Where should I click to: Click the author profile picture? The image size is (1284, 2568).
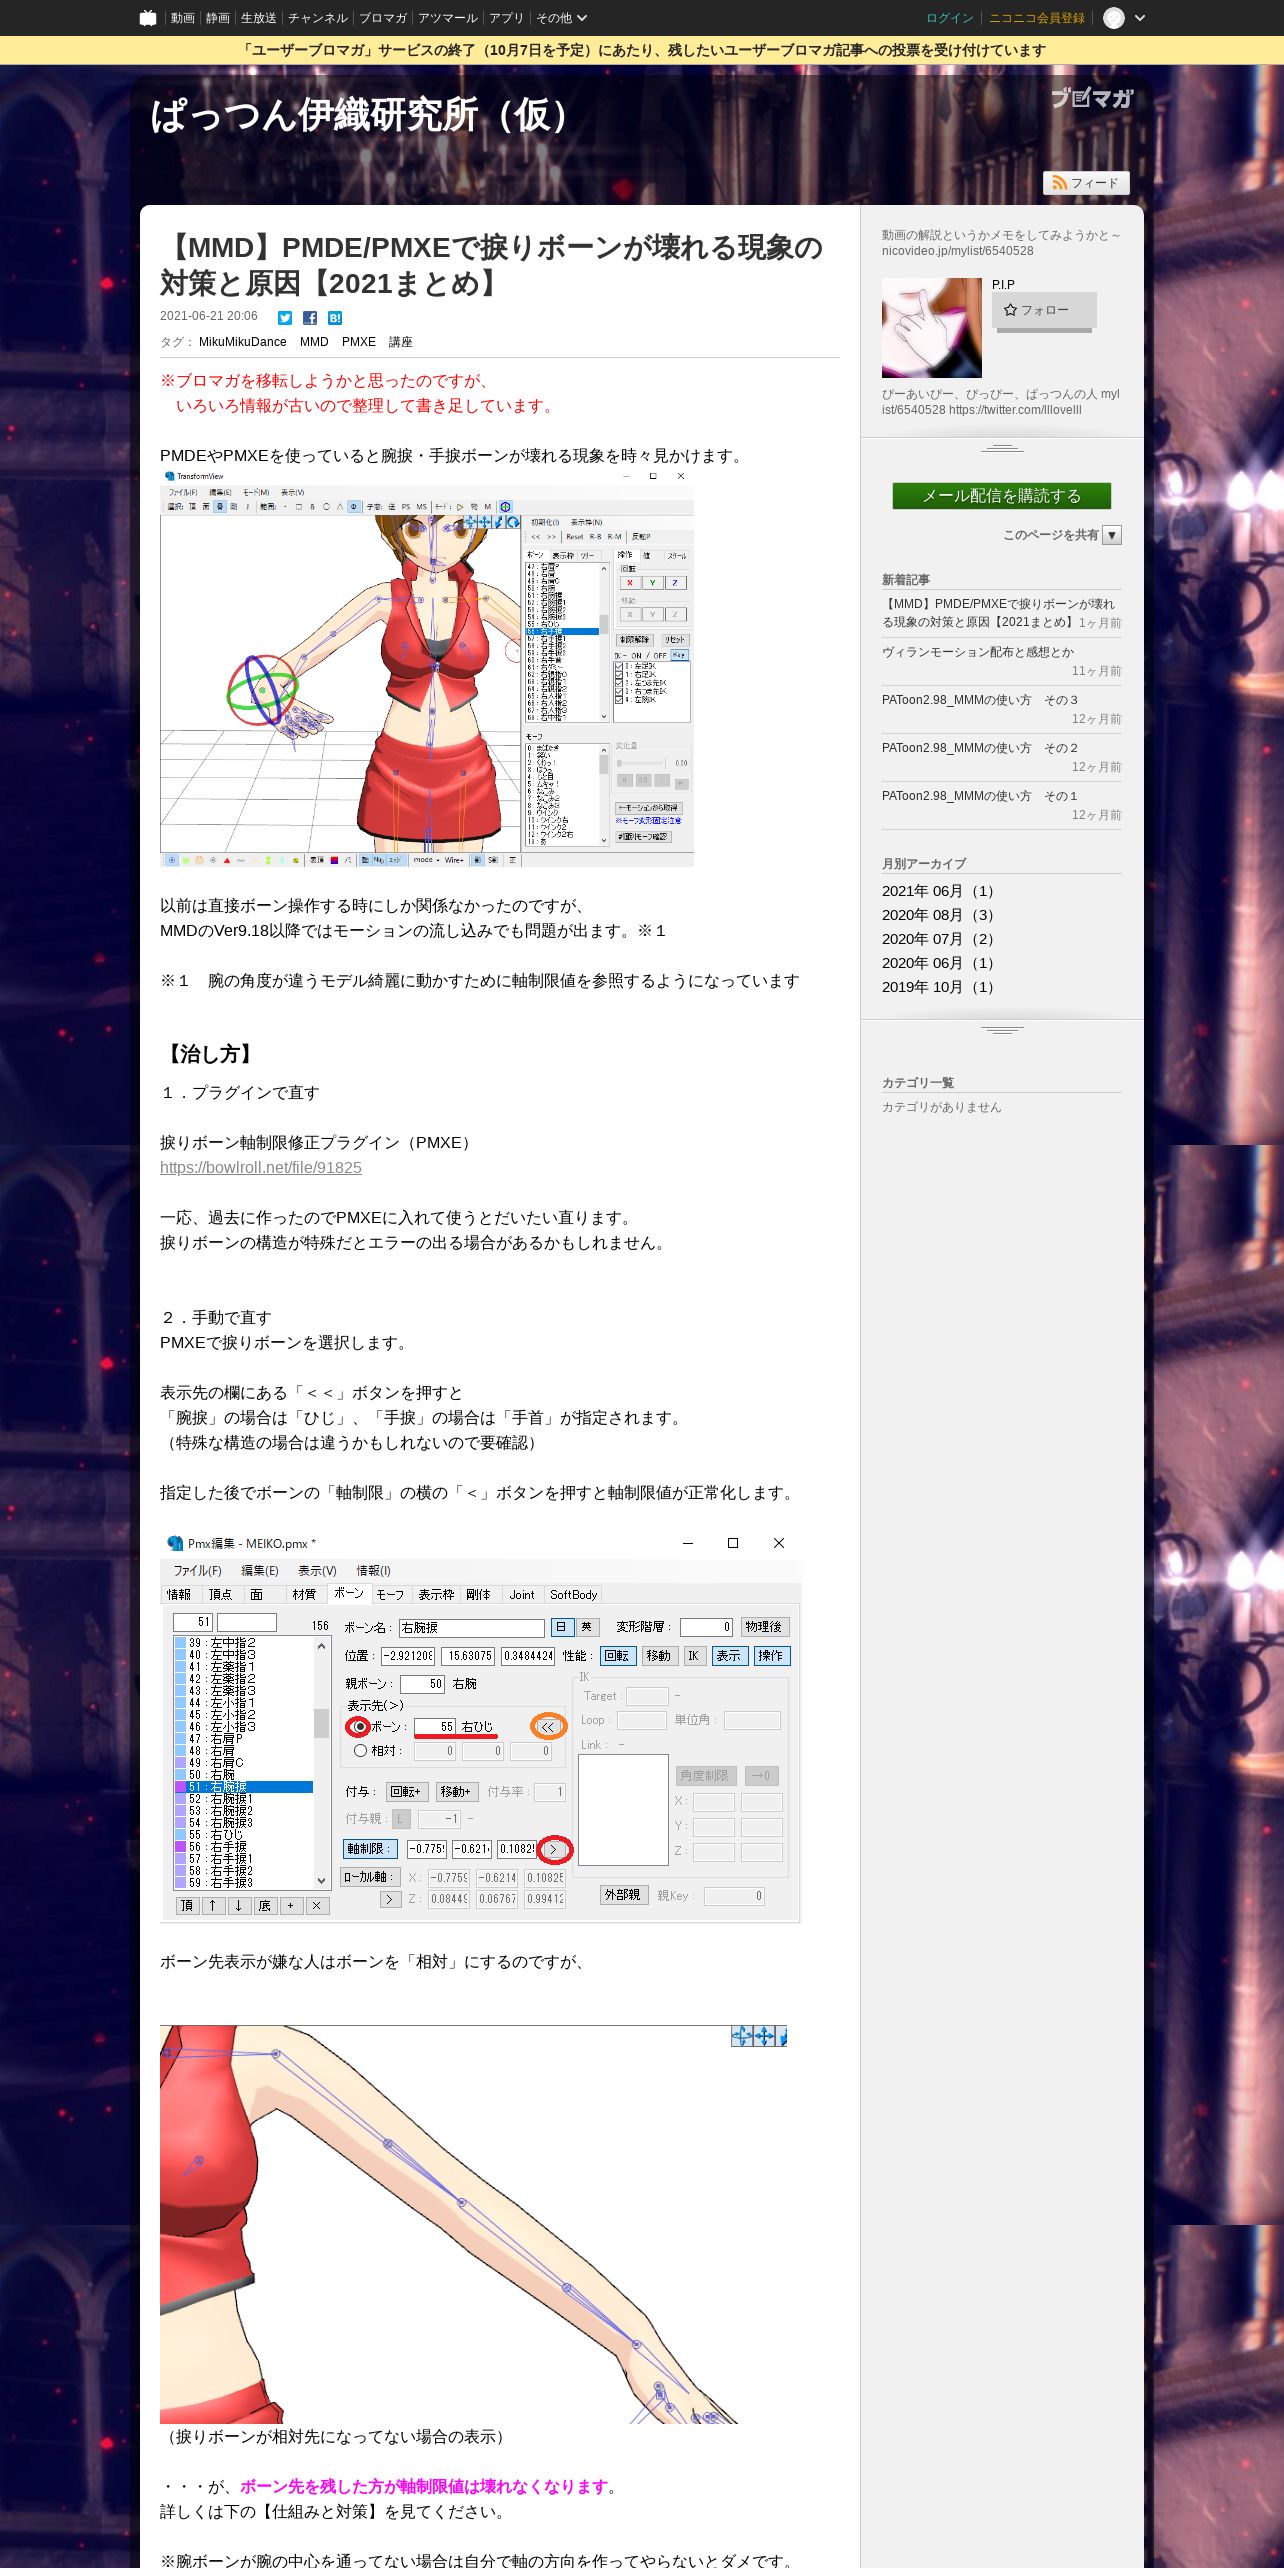click(x=932, y=328)
